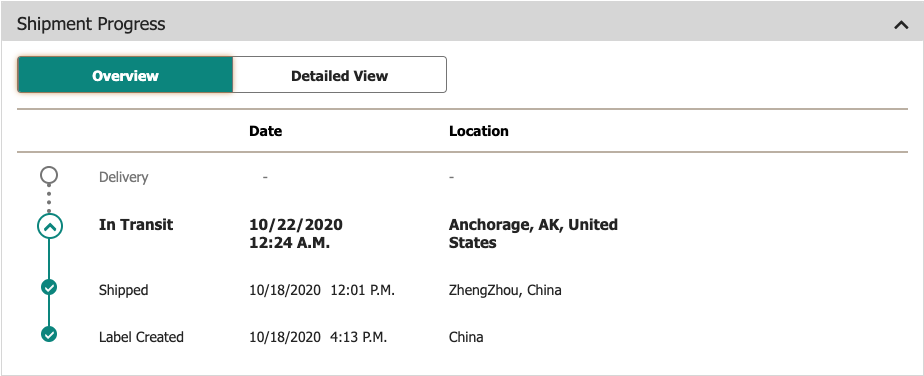Click the 10/18/2020 12:01 P.M. shipped date
Screen dimensions: 924x376
point(322,290)
